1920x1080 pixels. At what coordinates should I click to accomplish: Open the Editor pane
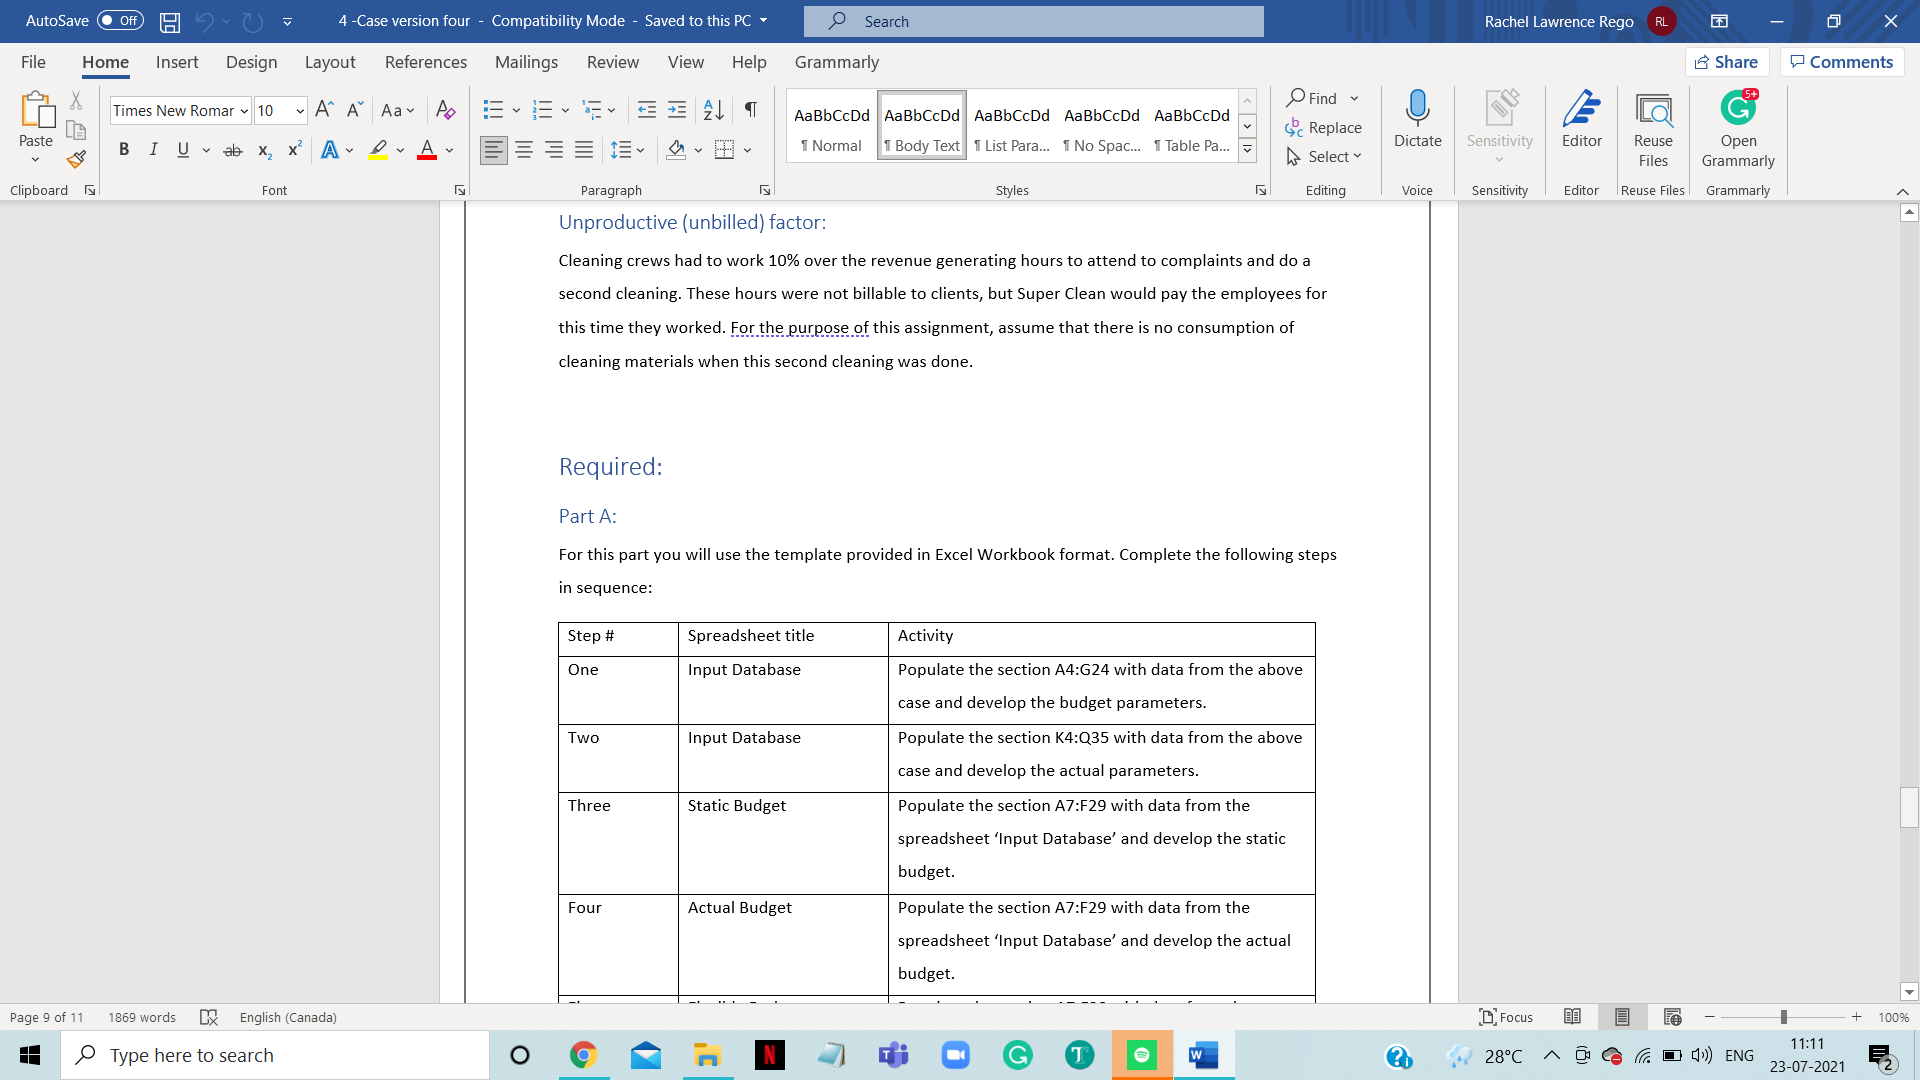point(1581,125)
